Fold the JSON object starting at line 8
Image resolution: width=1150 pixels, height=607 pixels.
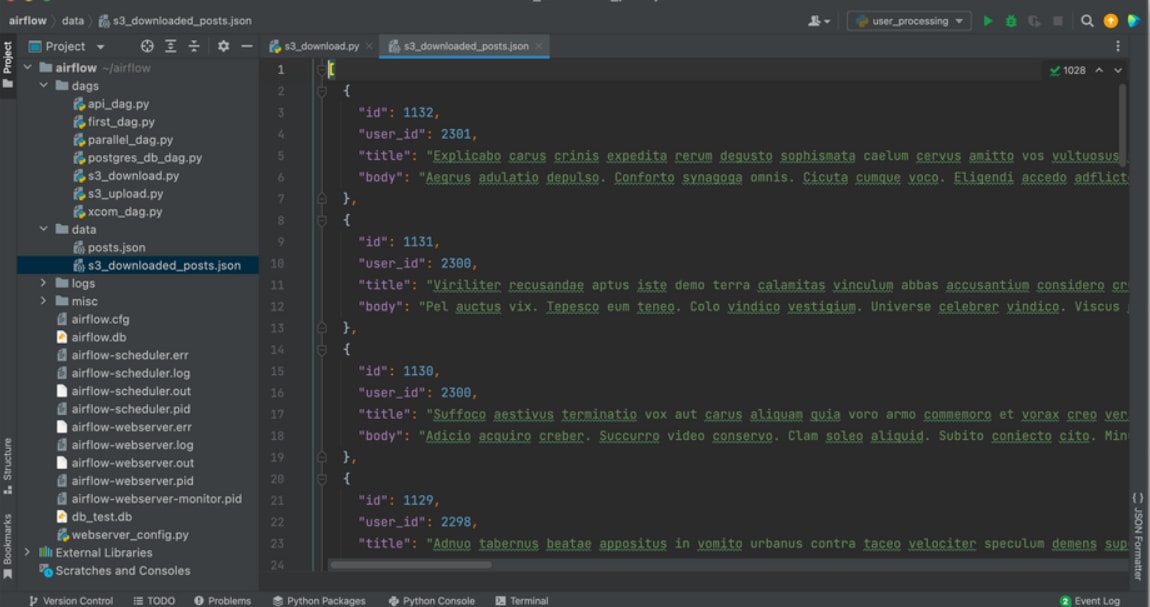pos(321,220)
